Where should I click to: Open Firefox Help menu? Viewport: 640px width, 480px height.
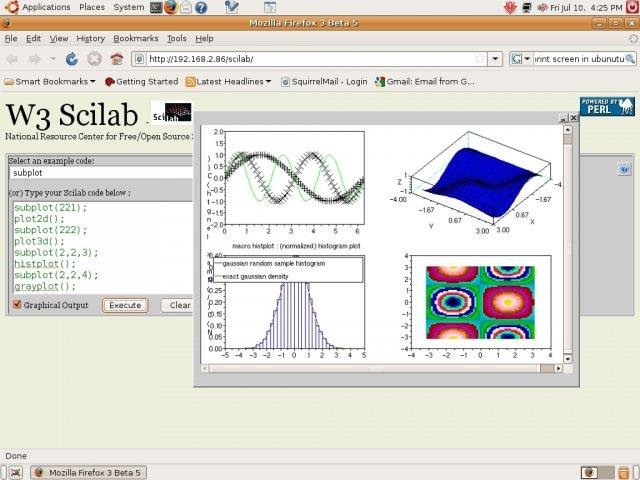tap(204, 38)
